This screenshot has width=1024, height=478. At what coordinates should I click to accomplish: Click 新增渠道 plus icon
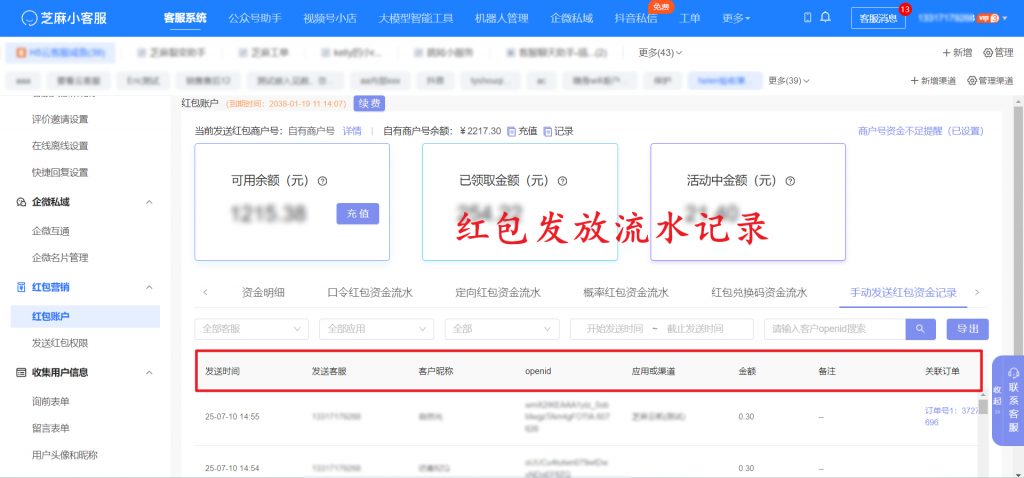tap(914, 81)
